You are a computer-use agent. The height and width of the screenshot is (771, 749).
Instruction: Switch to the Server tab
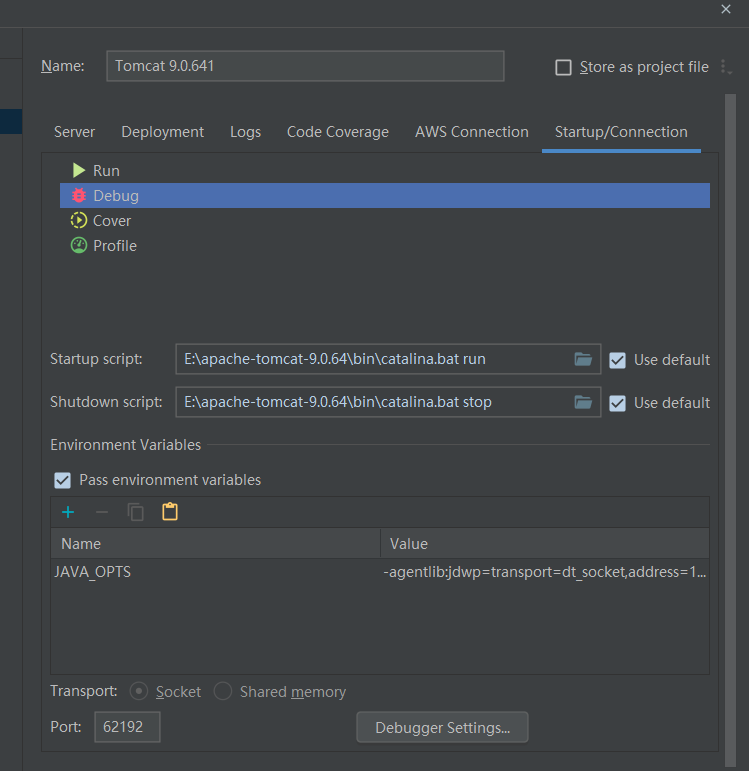click(x=74, y=132)
